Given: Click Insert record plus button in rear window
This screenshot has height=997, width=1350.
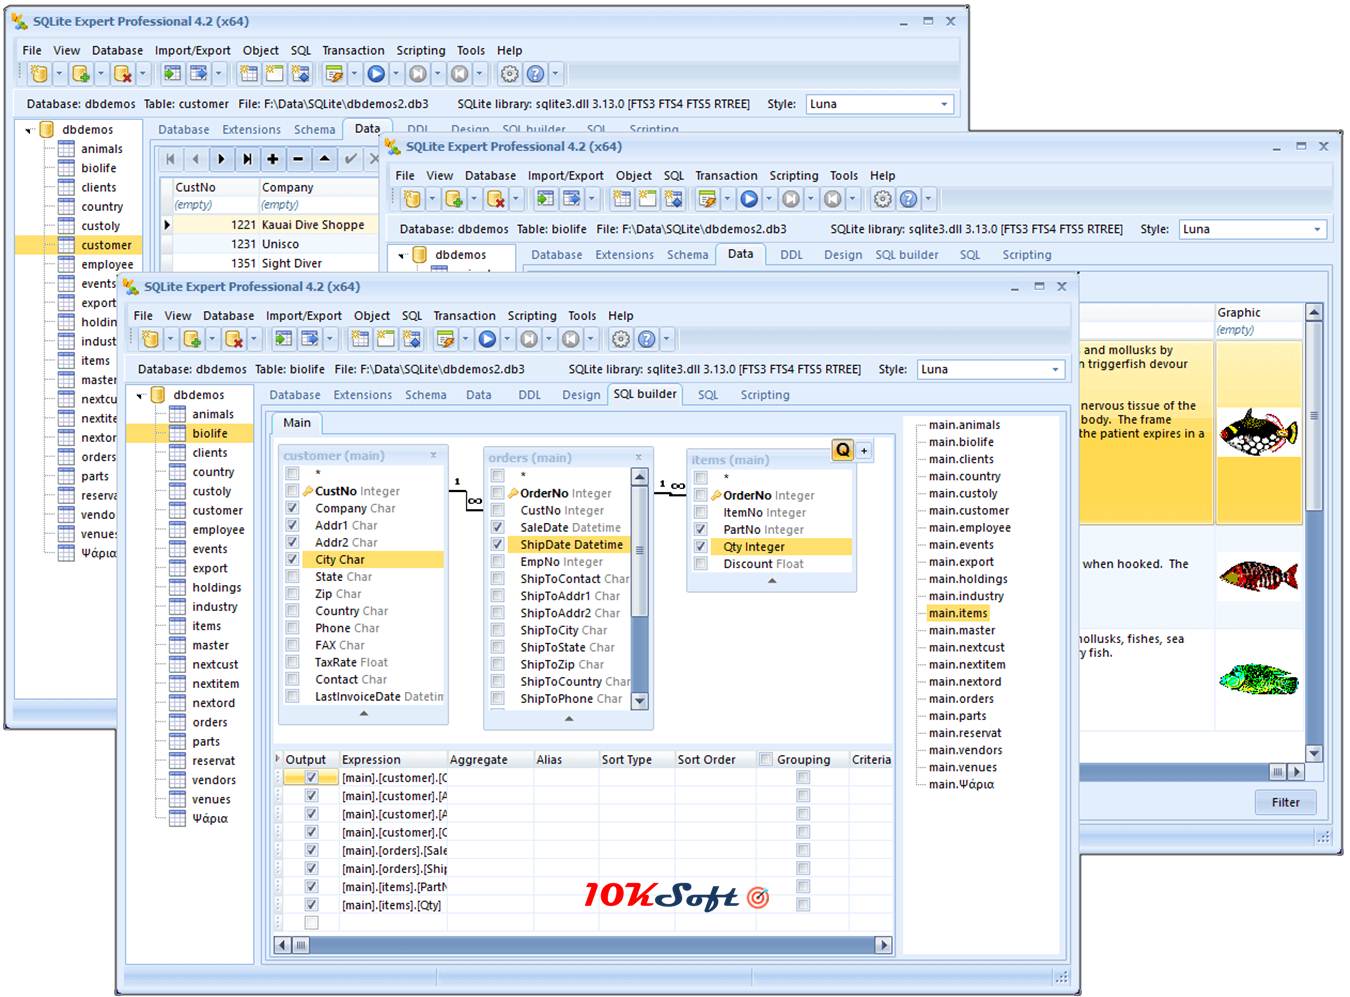Looking at the screenshot, I should 273,158.
